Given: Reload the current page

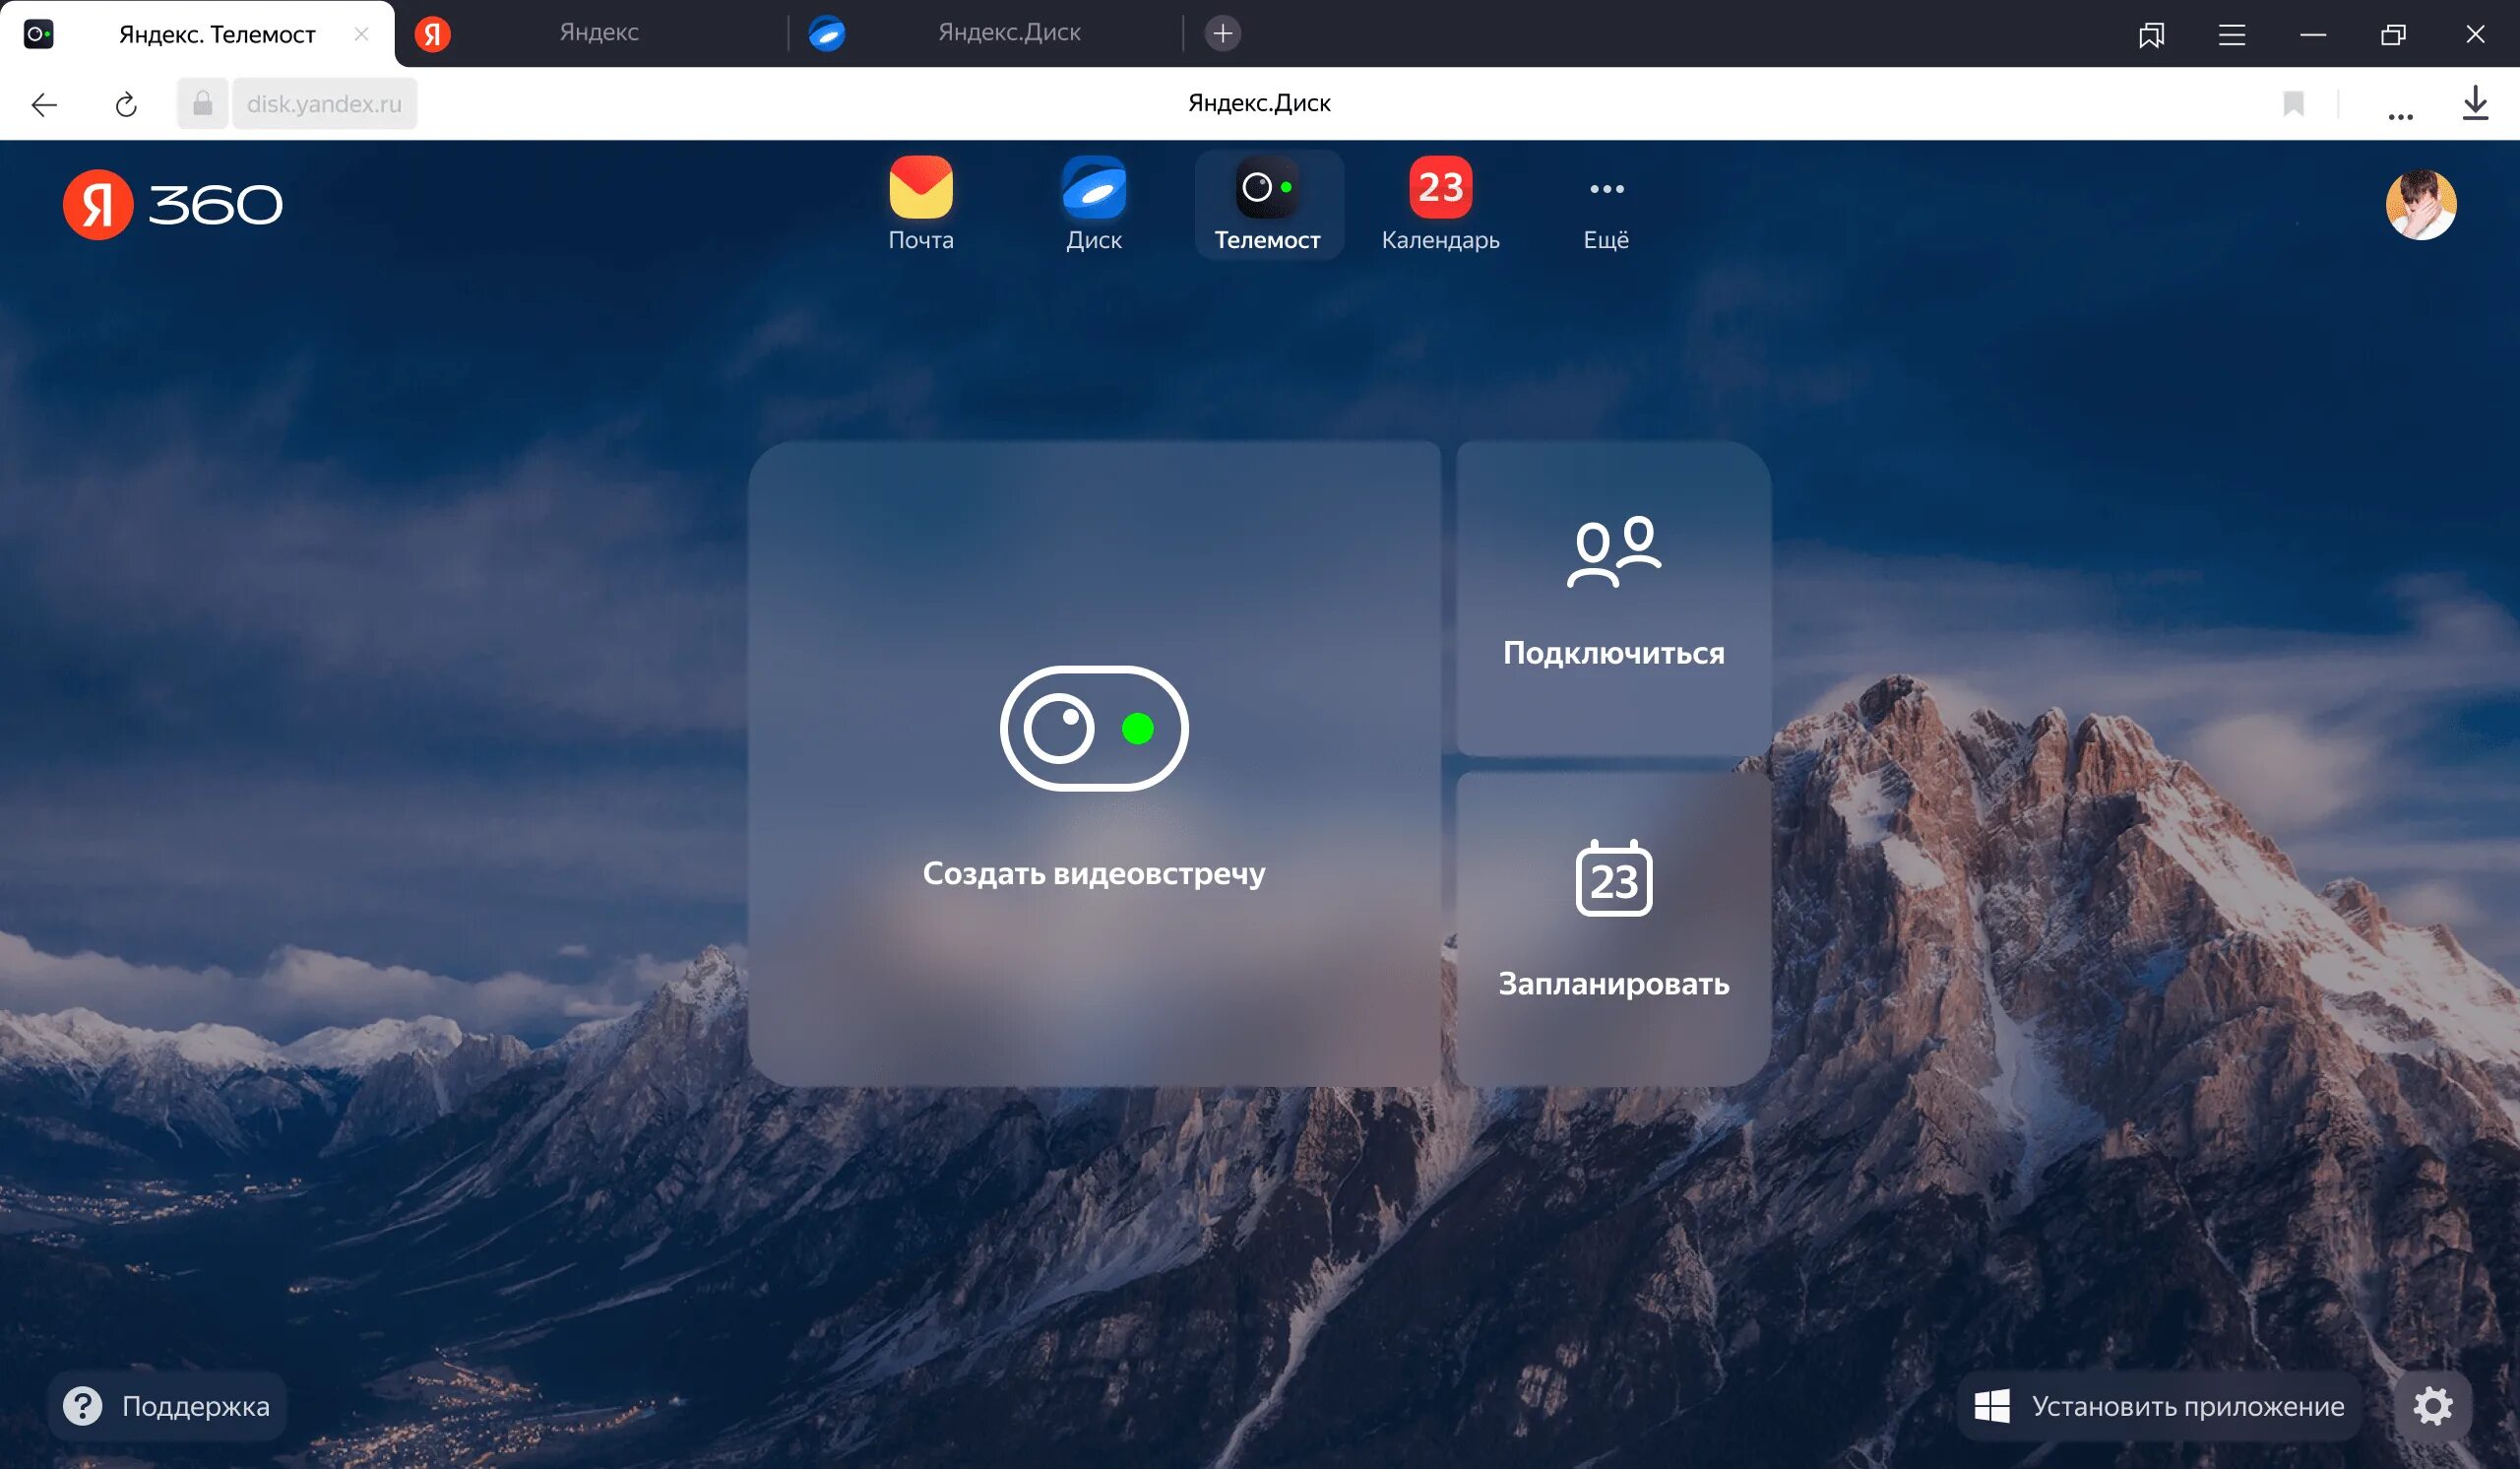Looking at the screenshot, I should point(126,104).
